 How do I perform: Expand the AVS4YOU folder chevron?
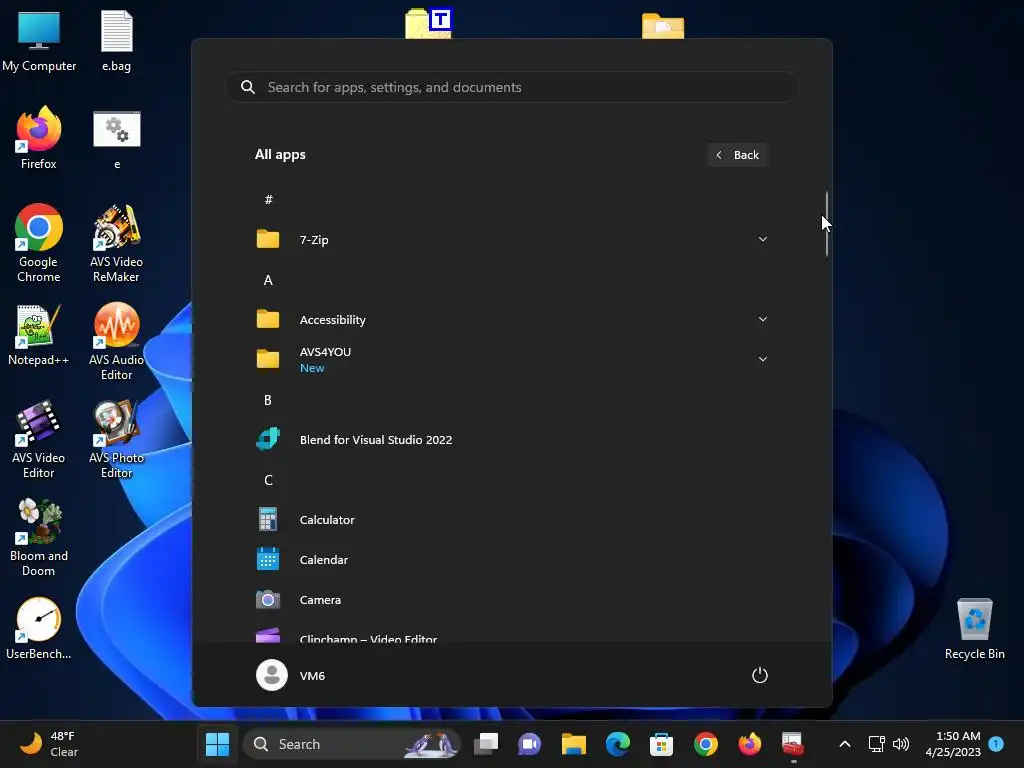(762, 359)
